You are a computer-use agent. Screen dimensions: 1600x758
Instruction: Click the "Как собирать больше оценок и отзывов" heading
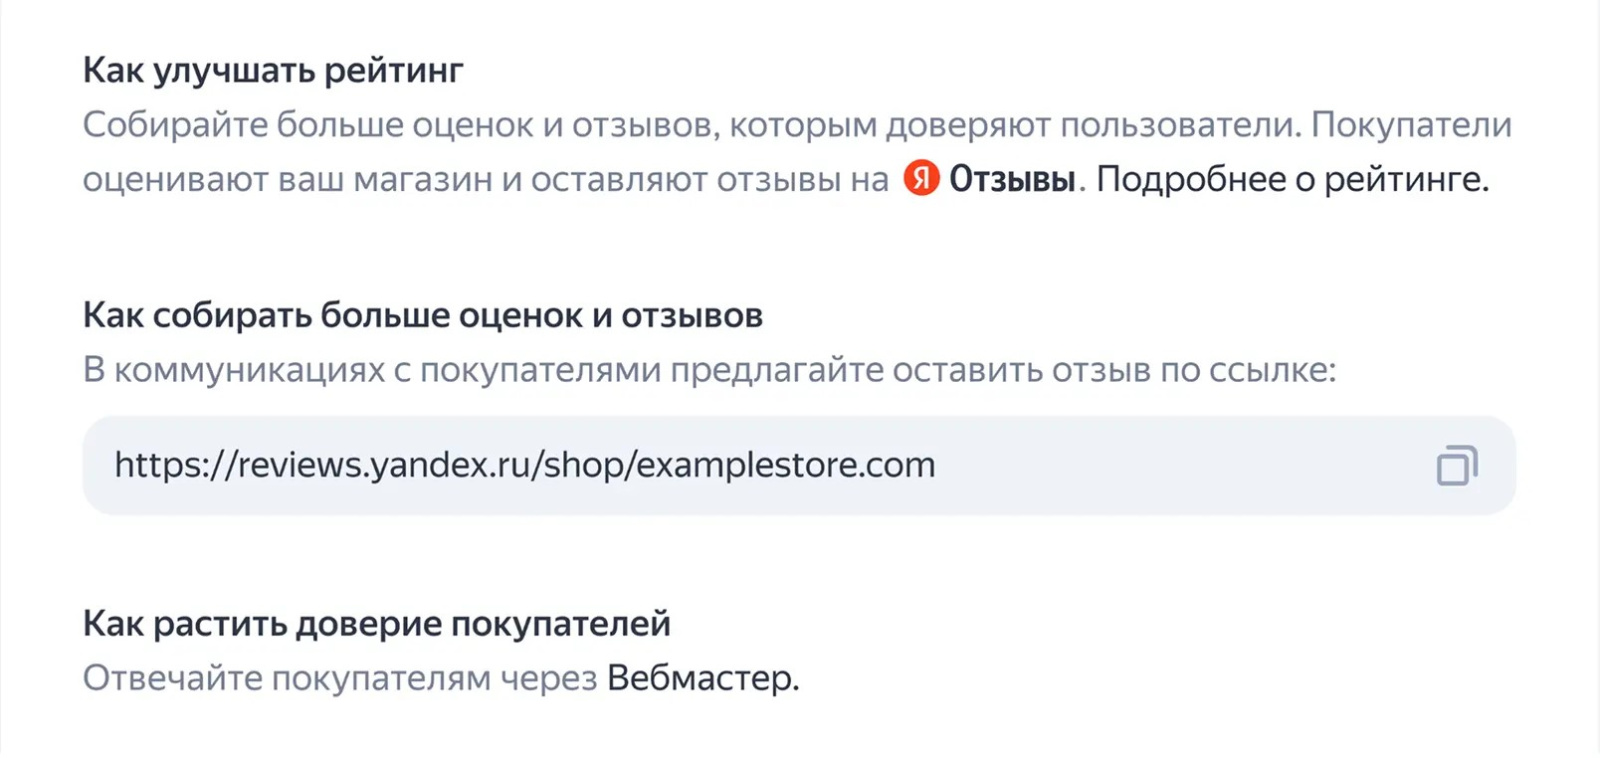tap(422, 316)
